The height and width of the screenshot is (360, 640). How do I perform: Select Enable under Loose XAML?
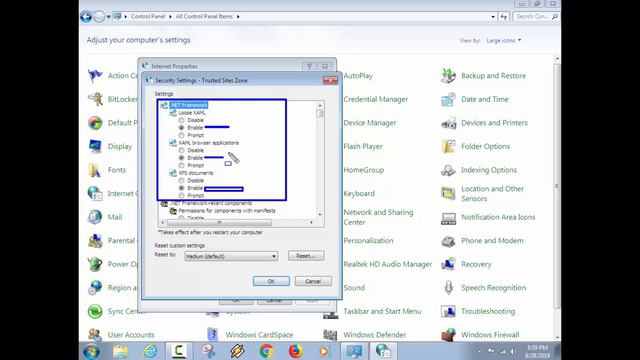(182, 128)
